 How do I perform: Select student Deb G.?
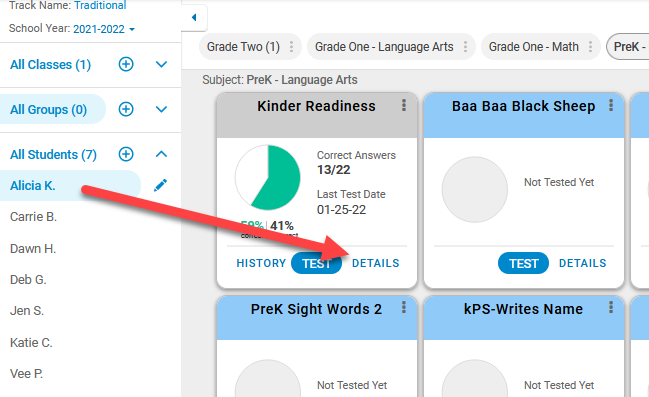[28, 280]
